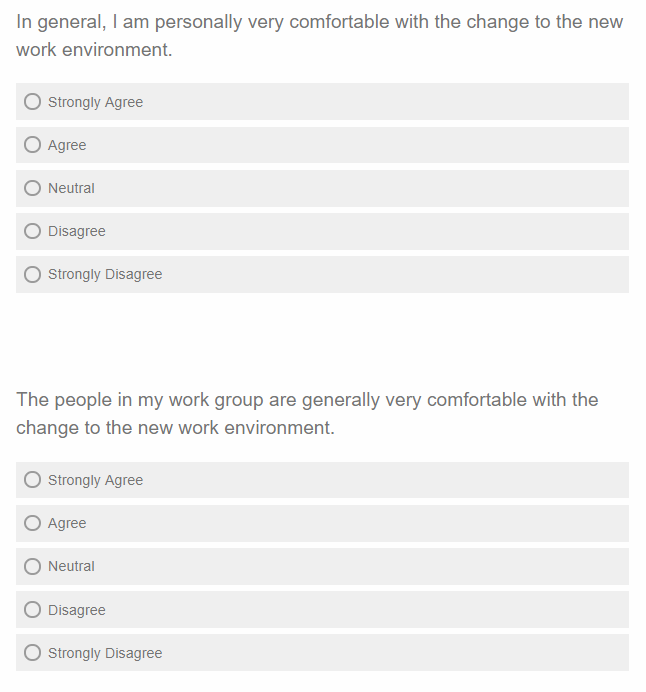Click the 'Agree' label text in first question
This screenshot has width=646, height=692.
[67, 145]
